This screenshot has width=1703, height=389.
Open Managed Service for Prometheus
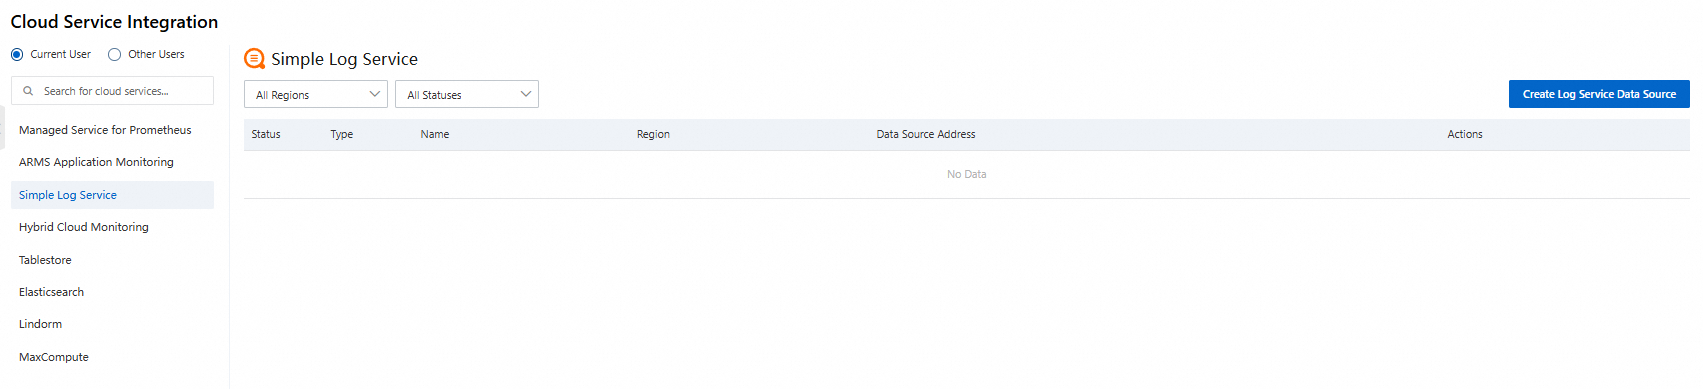pyautogui.click(x=112, y=130)
